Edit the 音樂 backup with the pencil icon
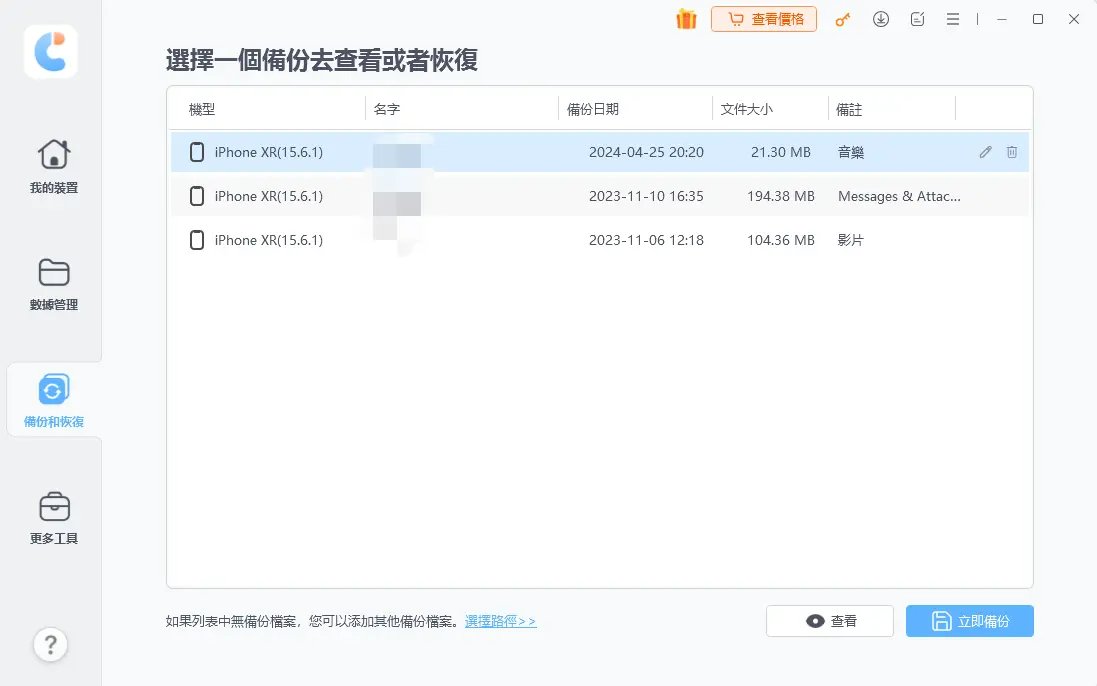Screen dimensions: 1097x686 [x=984, y=152]
